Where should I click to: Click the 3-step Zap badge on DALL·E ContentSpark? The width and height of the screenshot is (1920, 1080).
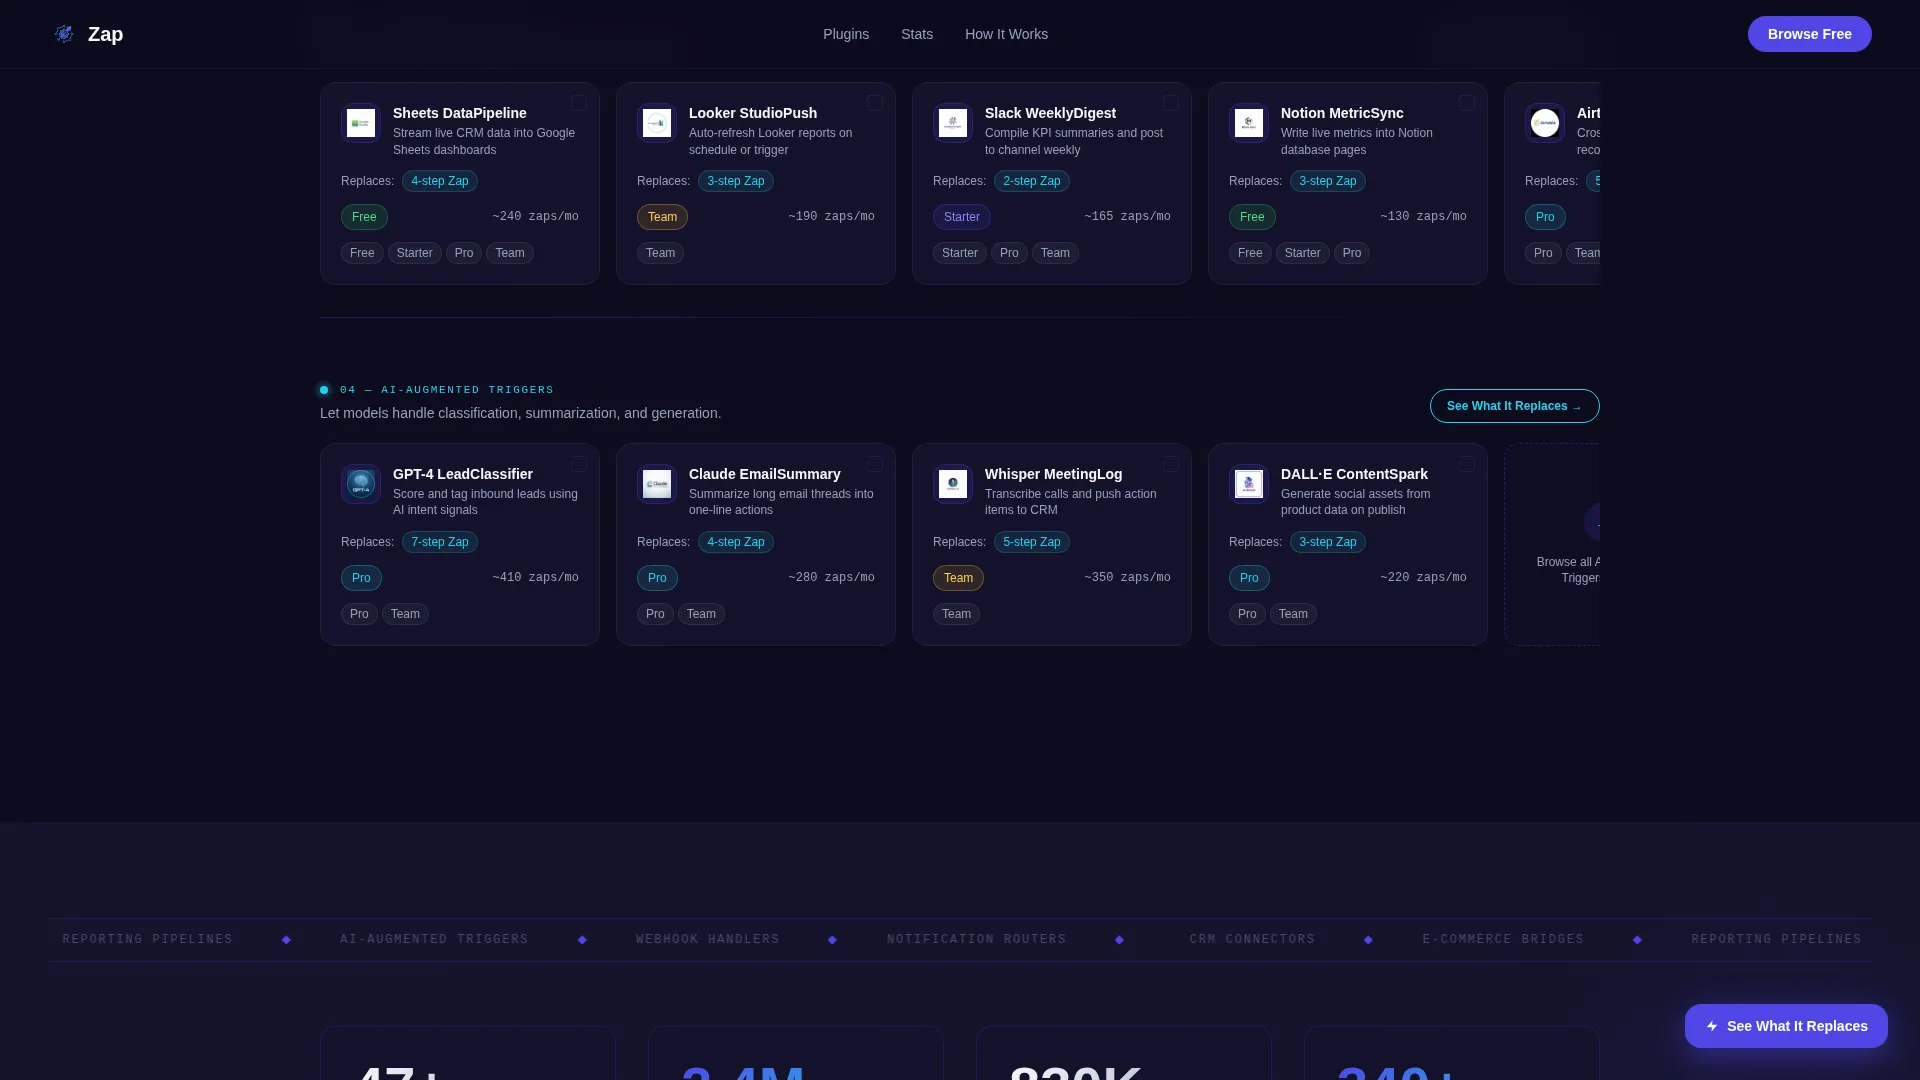pyautogui.click(x=1328, y=542)
